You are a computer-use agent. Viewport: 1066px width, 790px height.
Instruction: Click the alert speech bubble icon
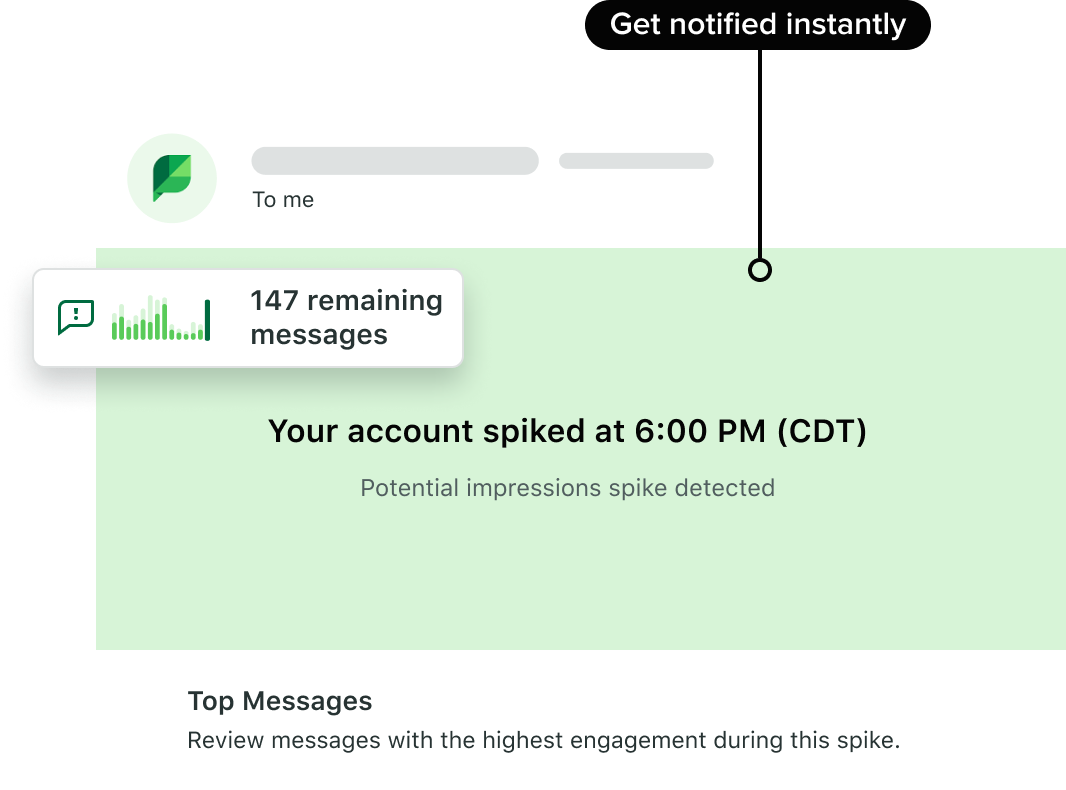[76, 317]
